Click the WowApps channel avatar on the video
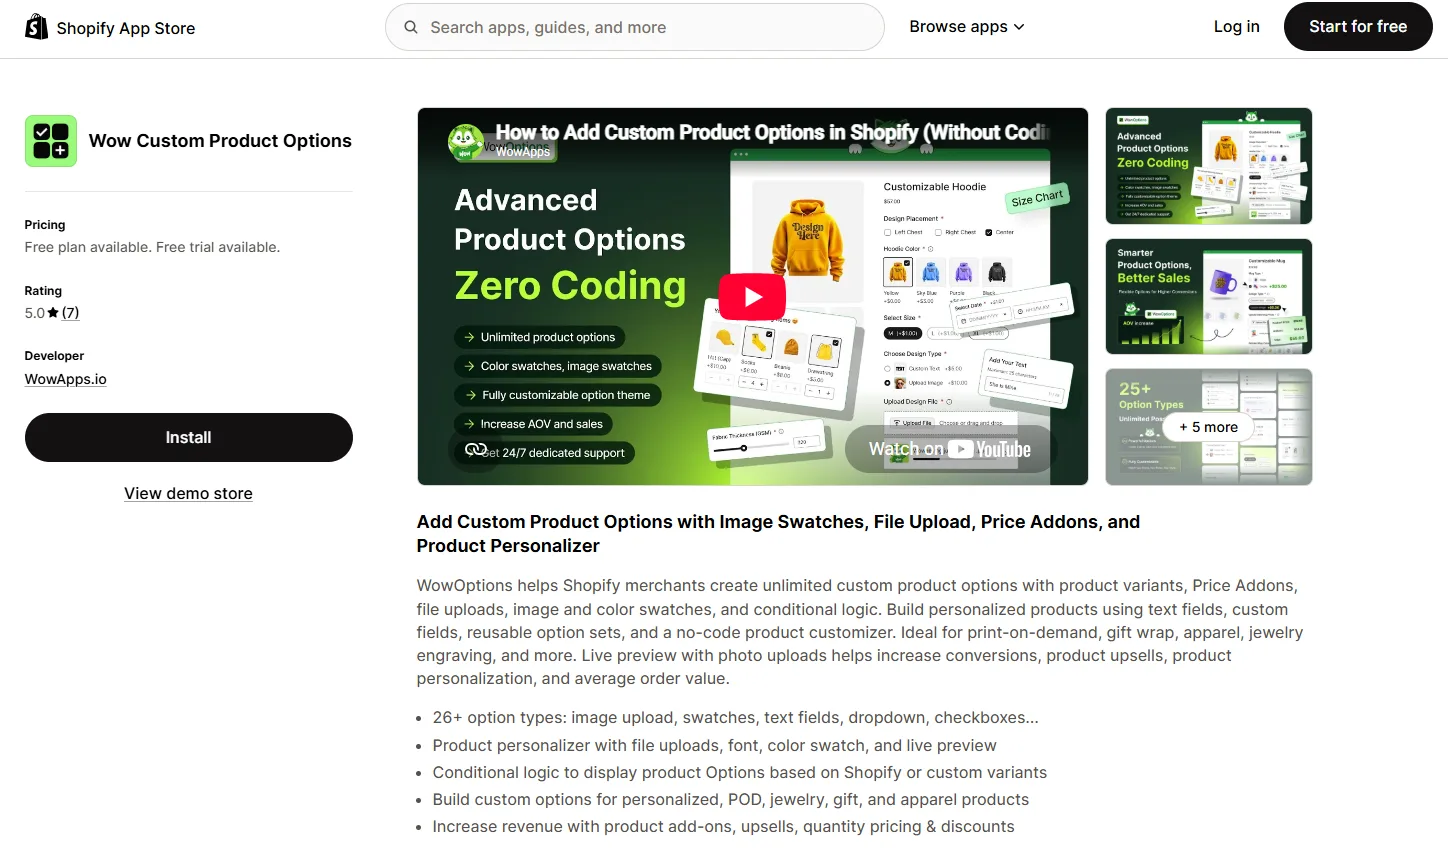This screenshot has height=850, width=1448. (466, 142)
